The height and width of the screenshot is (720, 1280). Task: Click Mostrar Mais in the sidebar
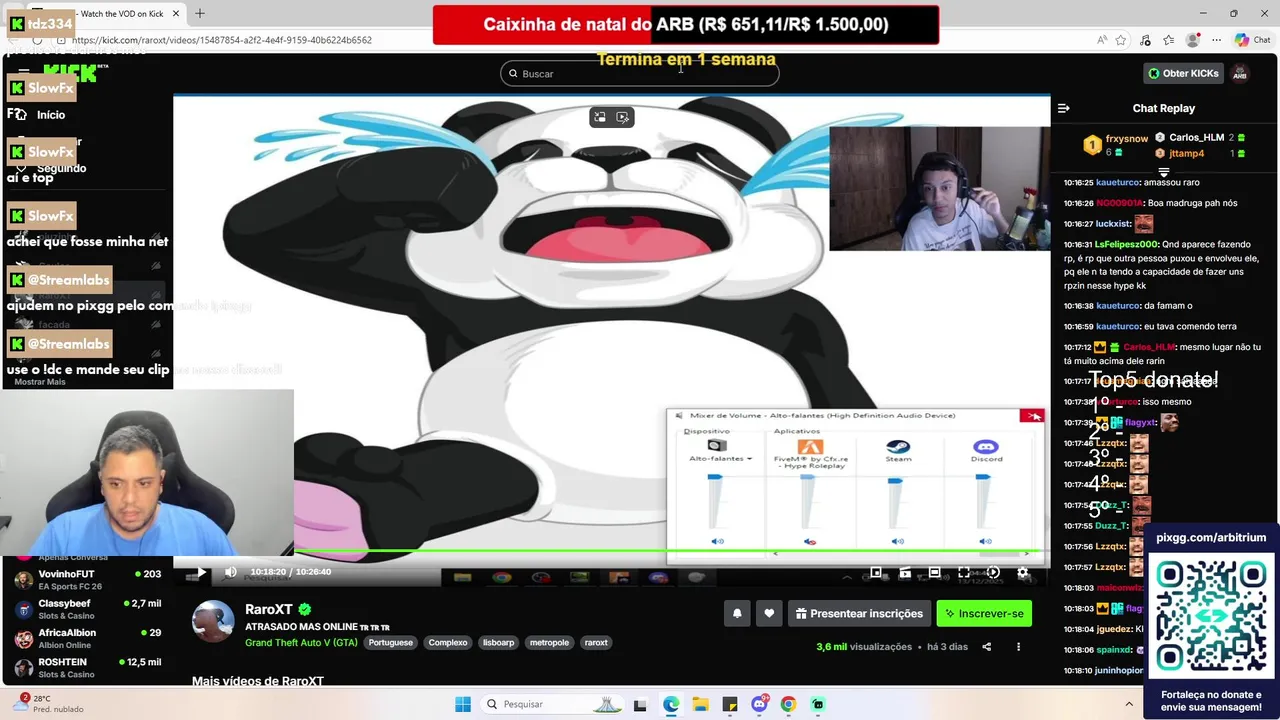(40, 382)
